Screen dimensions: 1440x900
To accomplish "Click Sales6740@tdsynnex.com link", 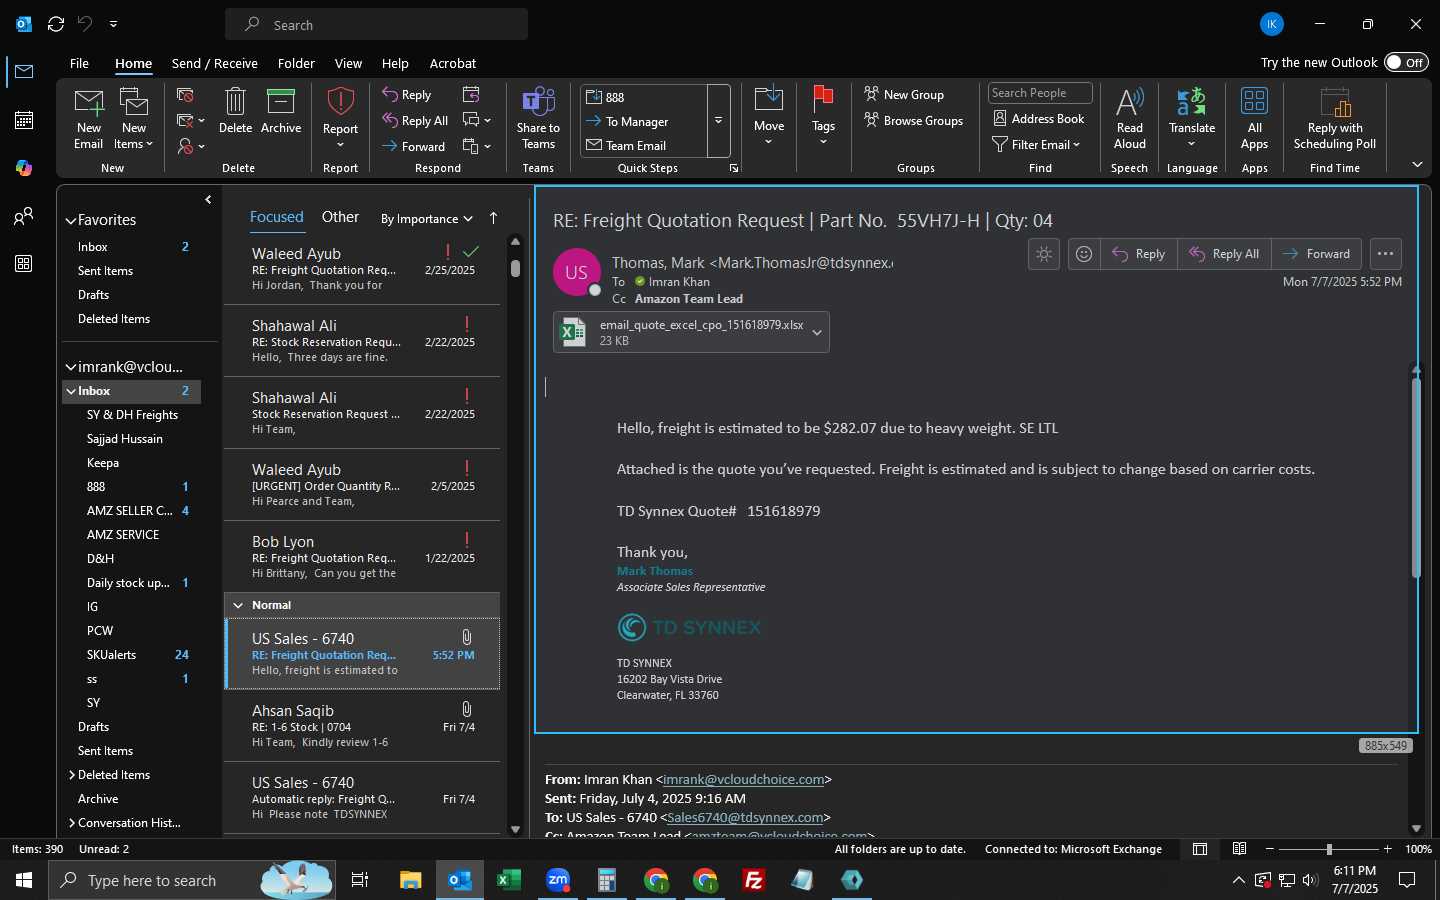I will coord(745,817).
